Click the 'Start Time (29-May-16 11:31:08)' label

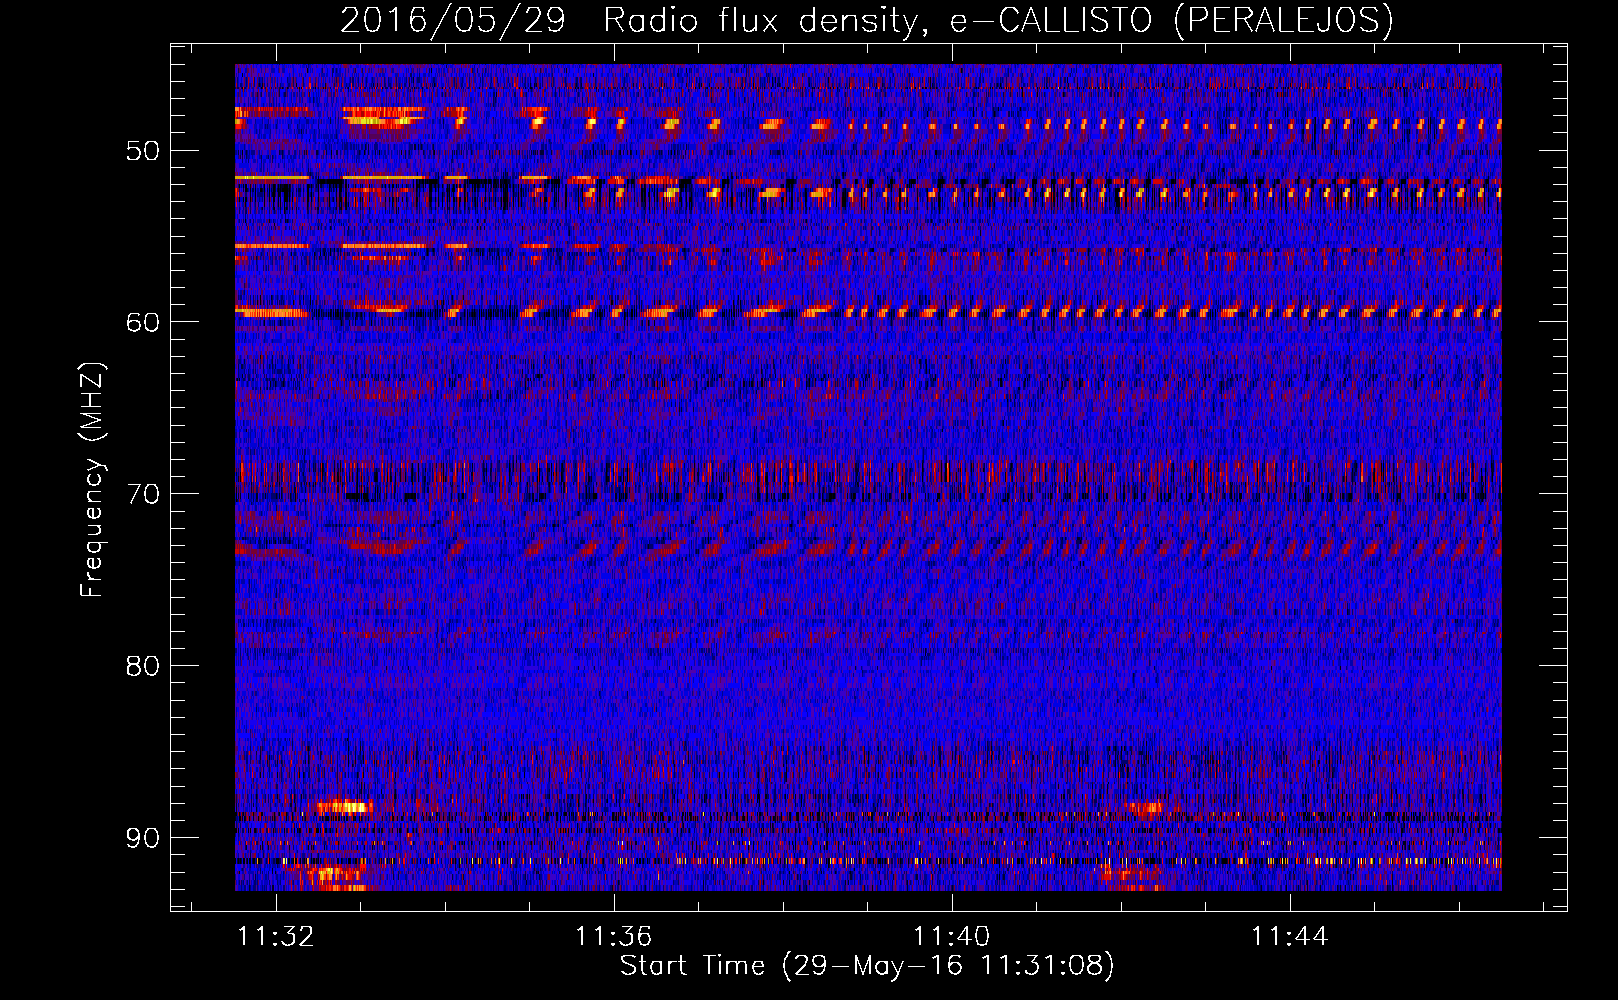pyautogui.click(x=867, y=966)
